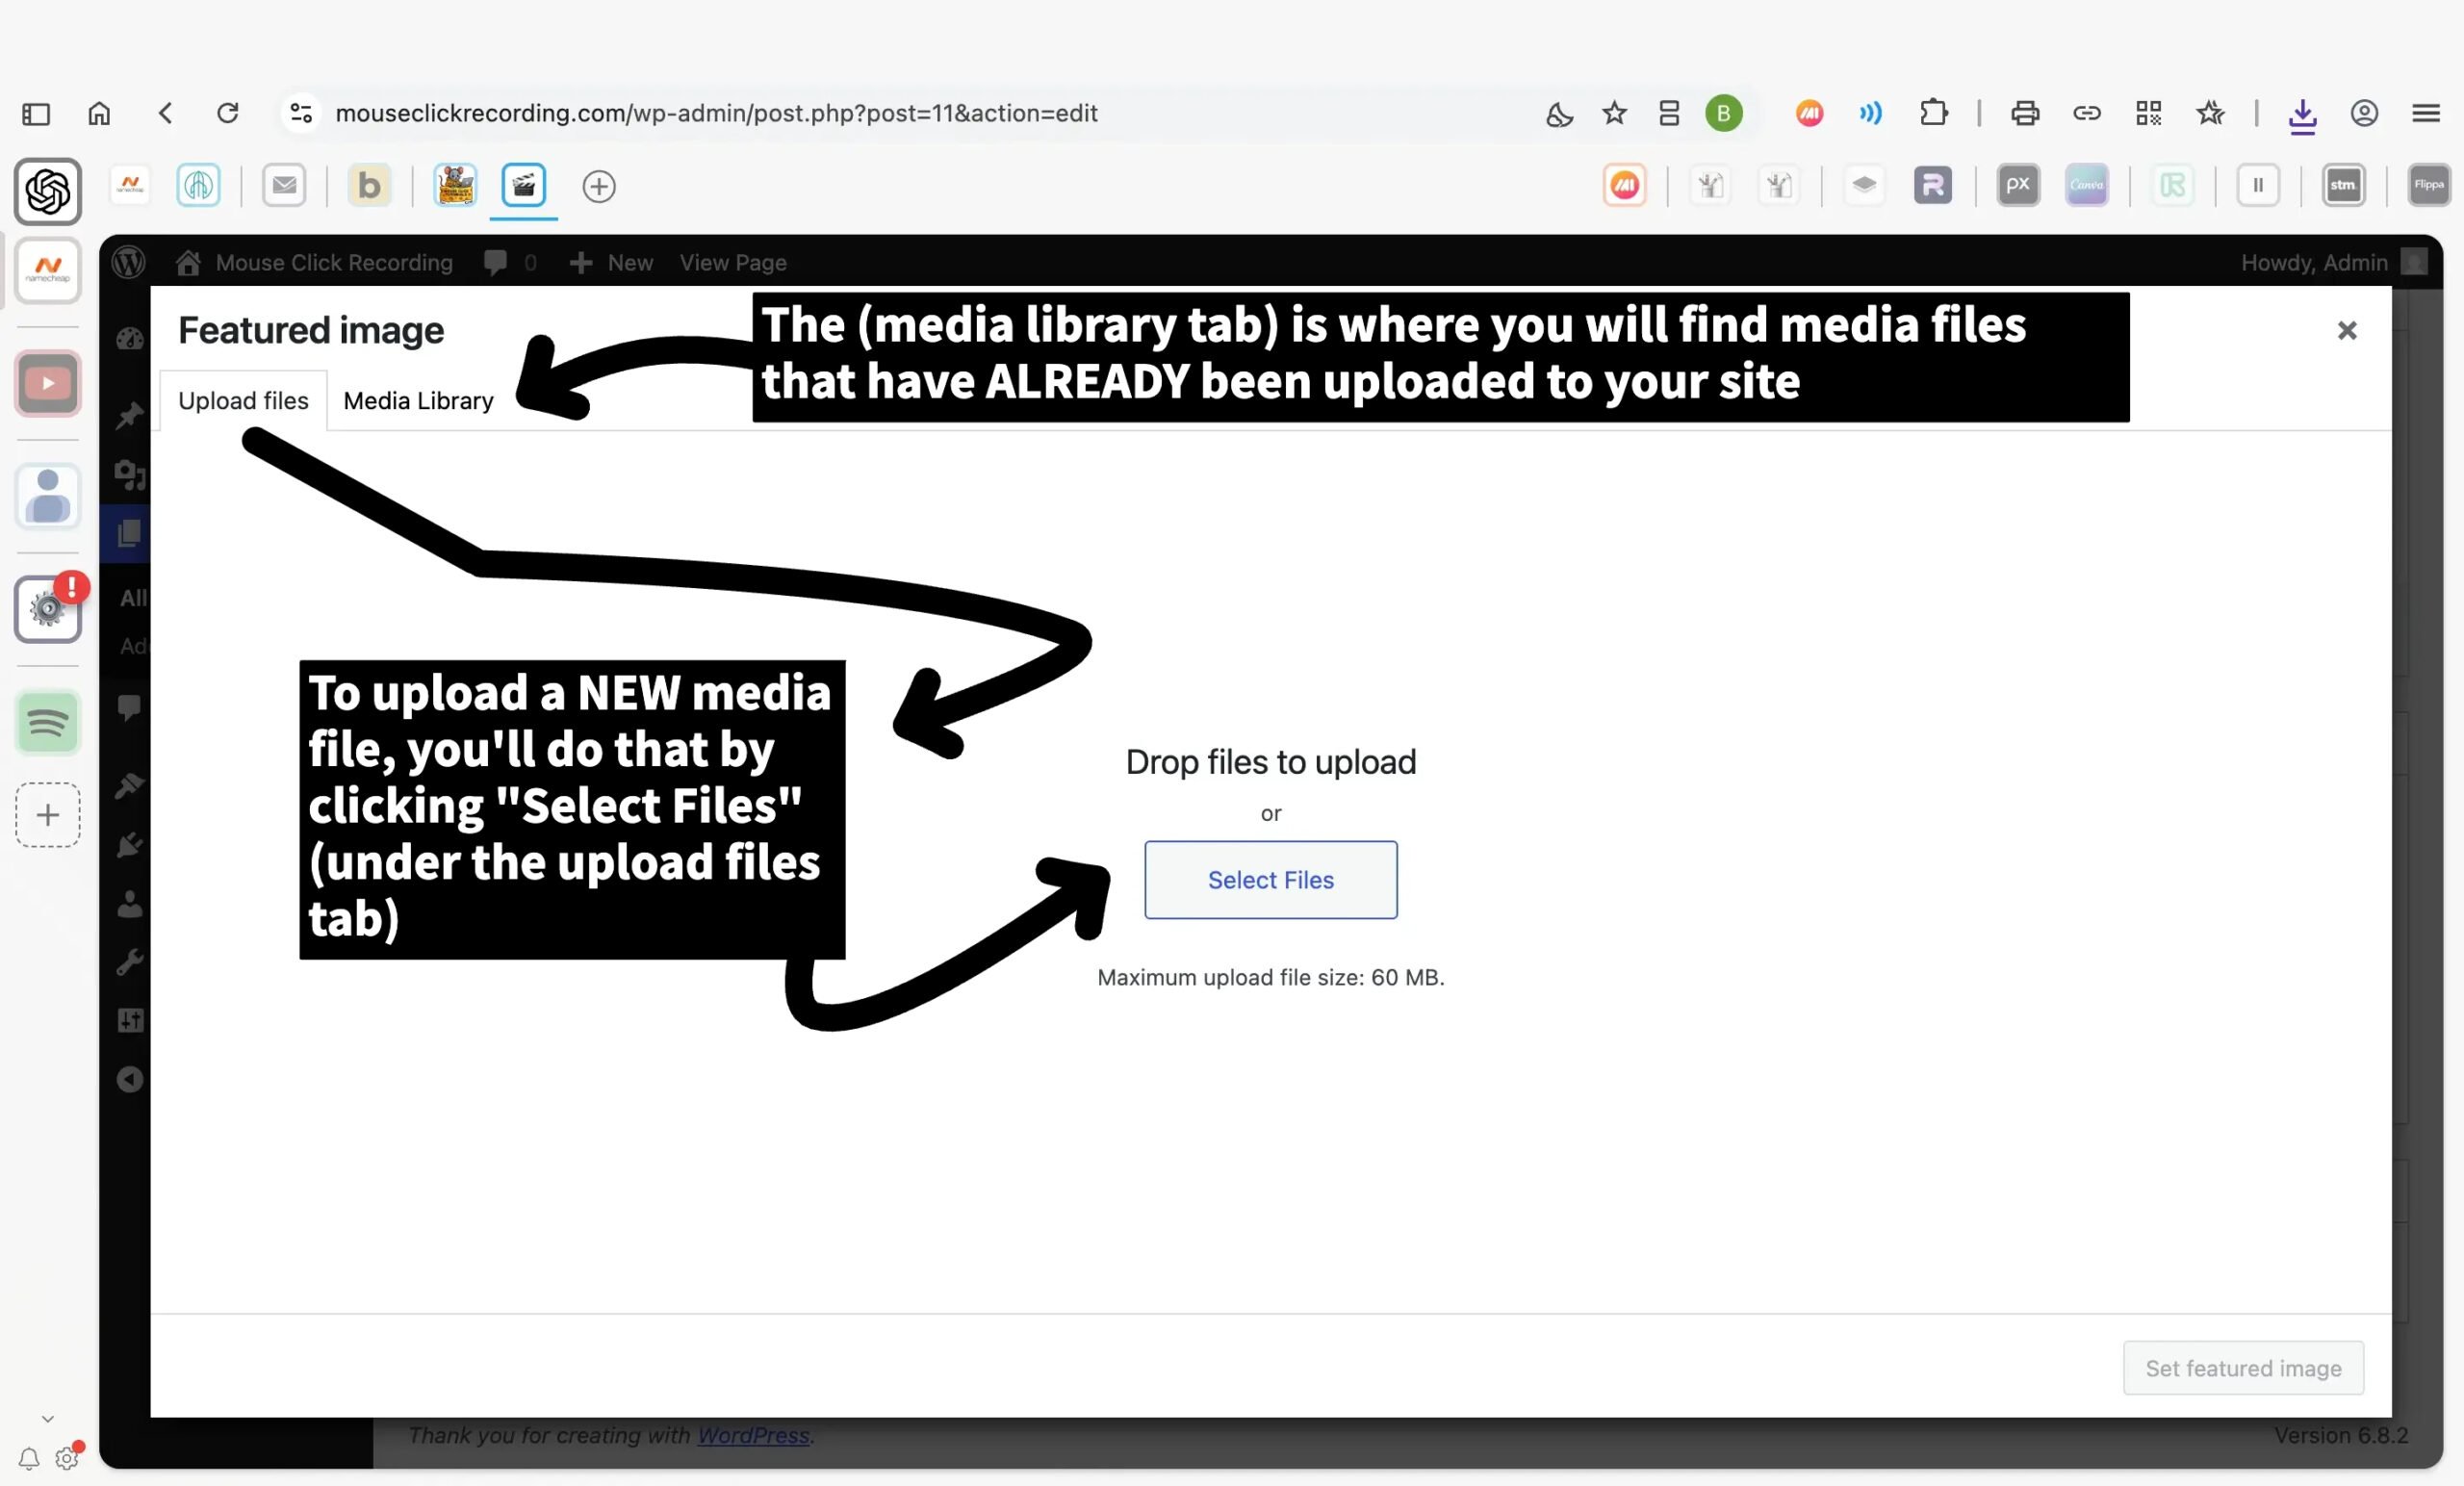
Task: Add a new tab with plus button
Action: [x=598, y=186]
